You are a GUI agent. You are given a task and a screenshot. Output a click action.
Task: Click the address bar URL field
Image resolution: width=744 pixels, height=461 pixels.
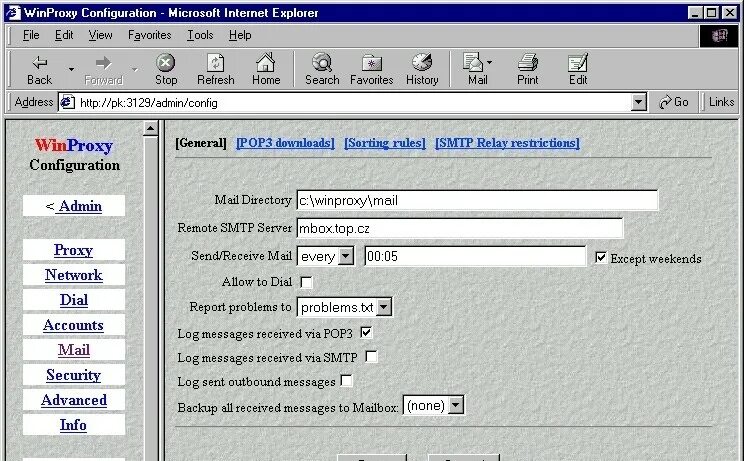353,102
